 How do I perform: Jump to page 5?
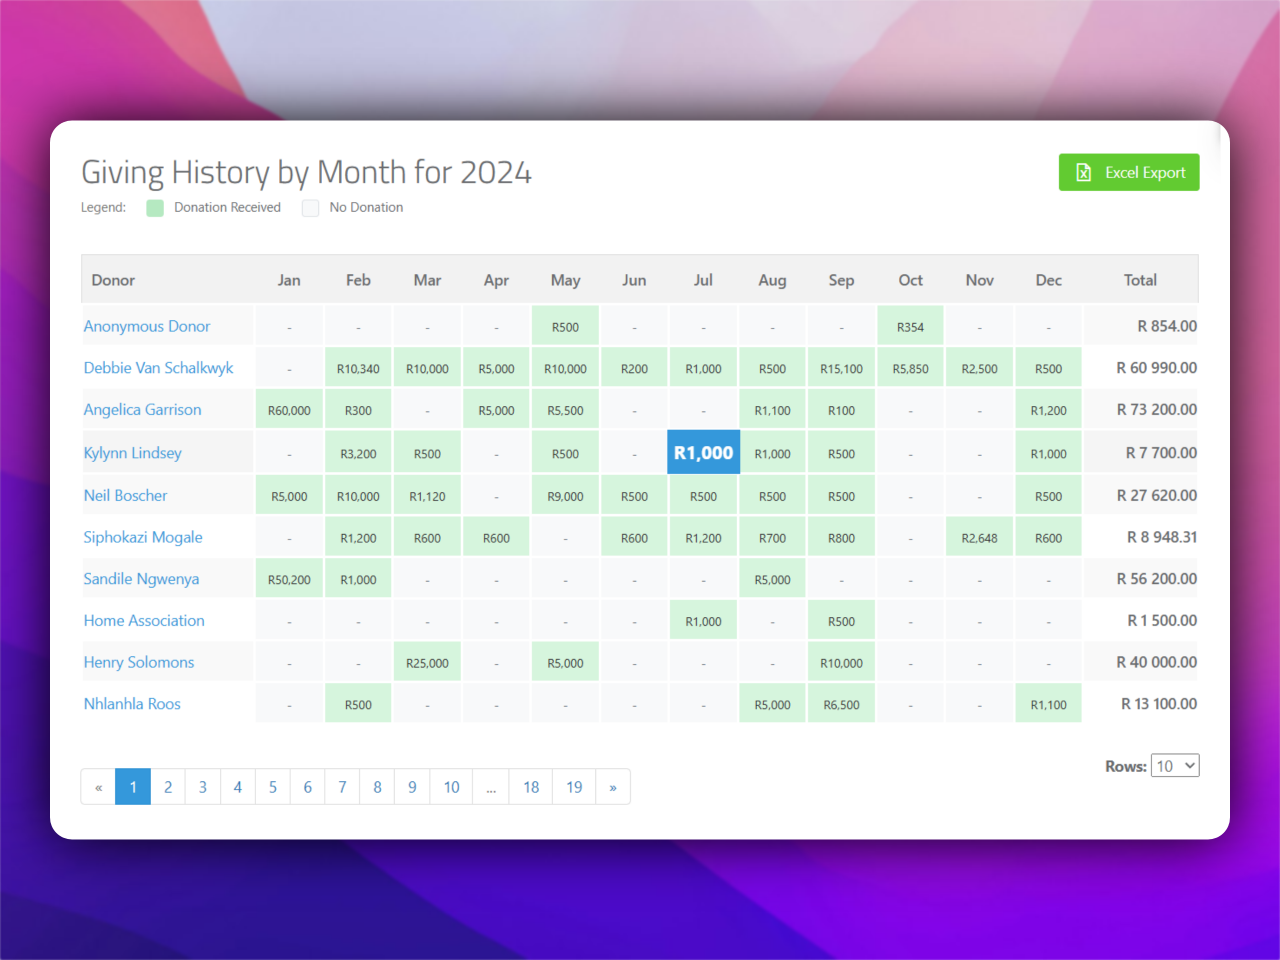pos(273,787)
